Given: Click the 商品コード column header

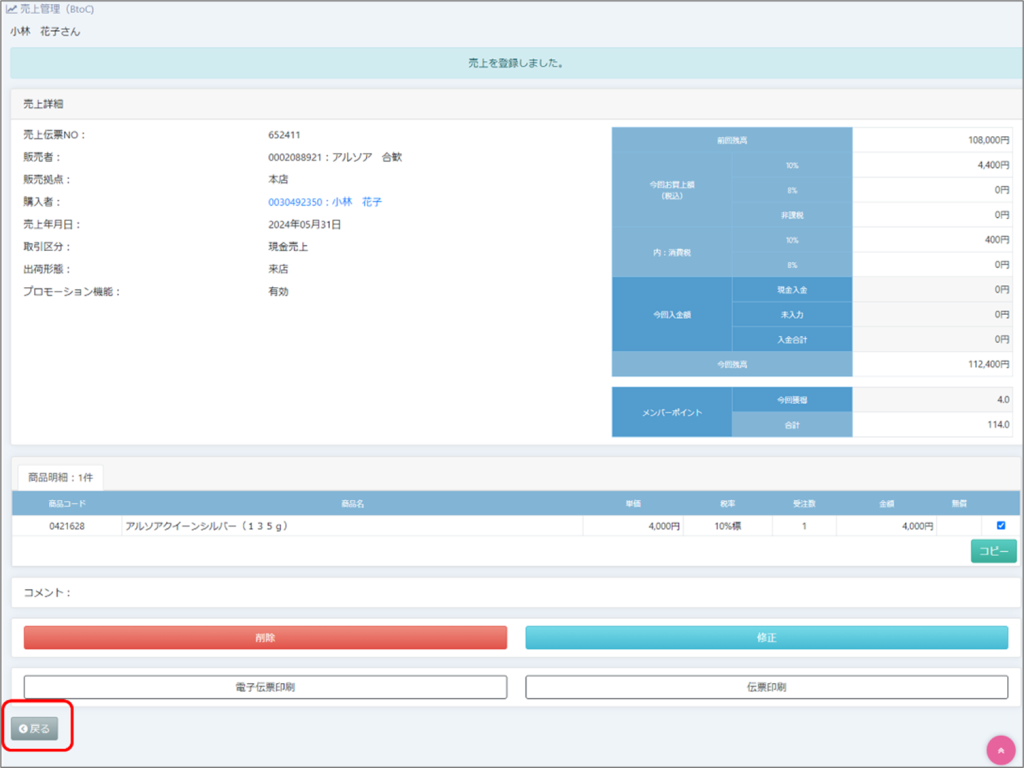Looking at the screenshot, I should 67,504.
